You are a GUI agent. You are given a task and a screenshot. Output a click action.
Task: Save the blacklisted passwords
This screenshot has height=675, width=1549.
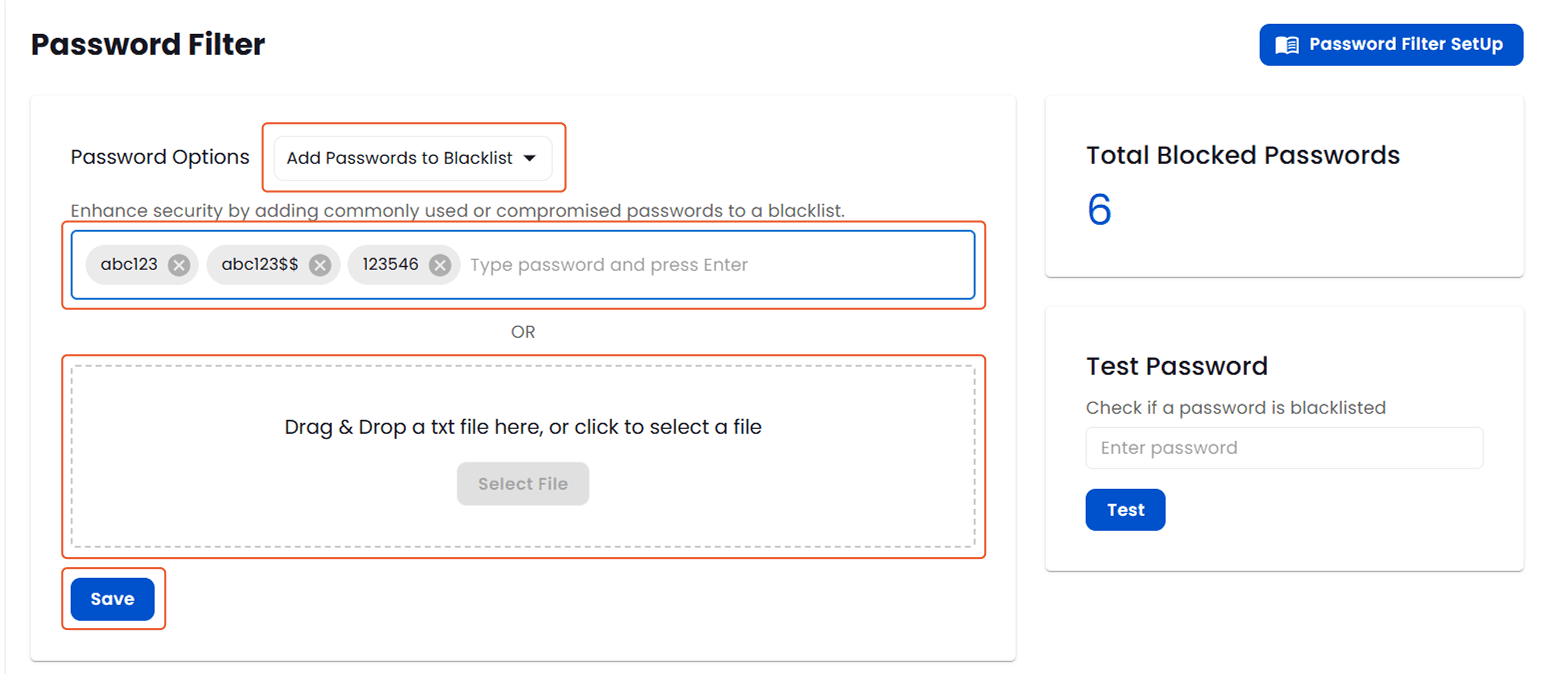(112, 598)
